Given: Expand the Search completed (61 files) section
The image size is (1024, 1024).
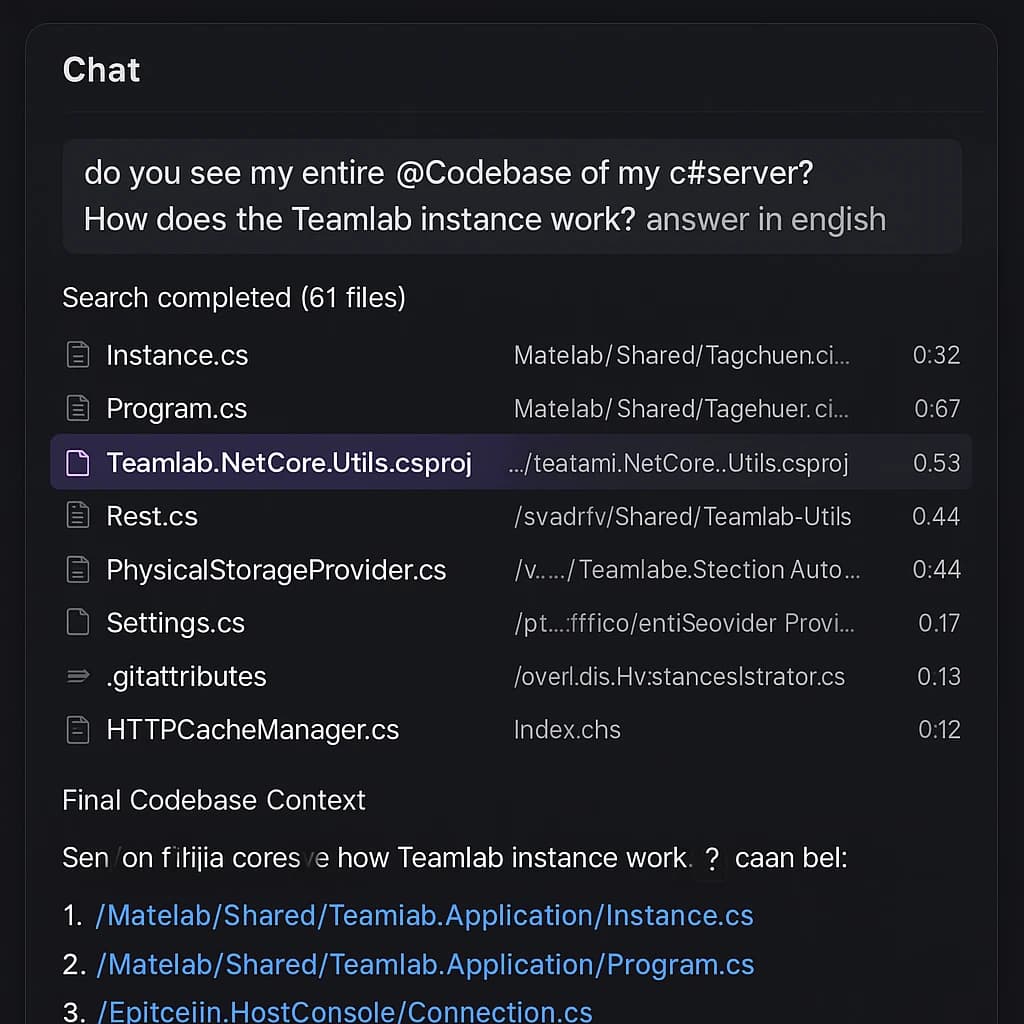Looking at the screenshot, I should pos(233,298).
